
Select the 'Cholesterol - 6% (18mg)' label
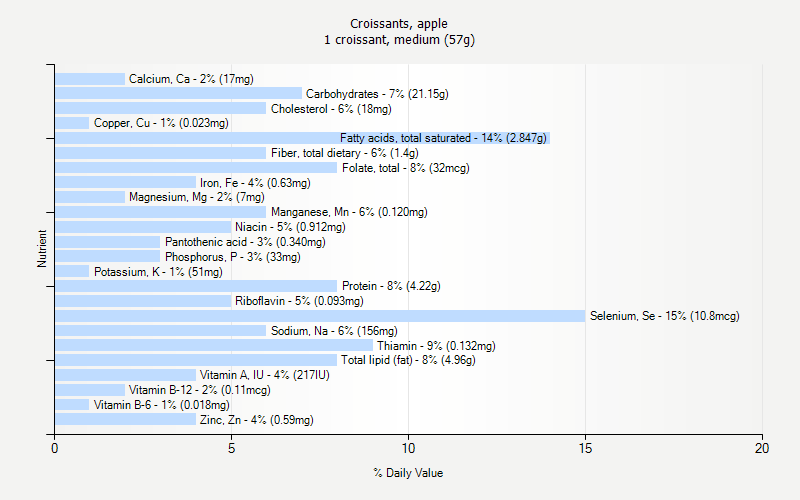click(x=331, y=108)
